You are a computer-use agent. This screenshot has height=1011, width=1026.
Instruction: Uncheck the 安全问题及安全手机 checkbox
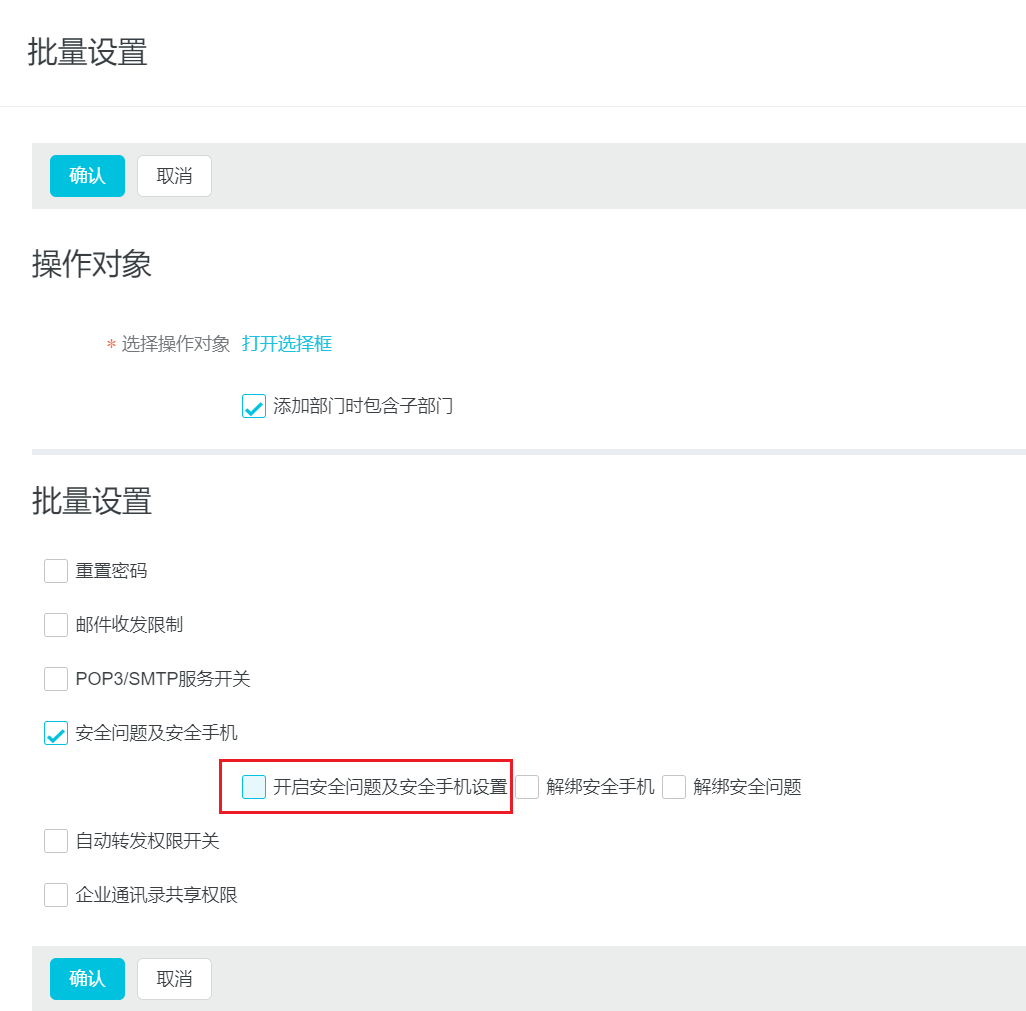tap(56, 733)
